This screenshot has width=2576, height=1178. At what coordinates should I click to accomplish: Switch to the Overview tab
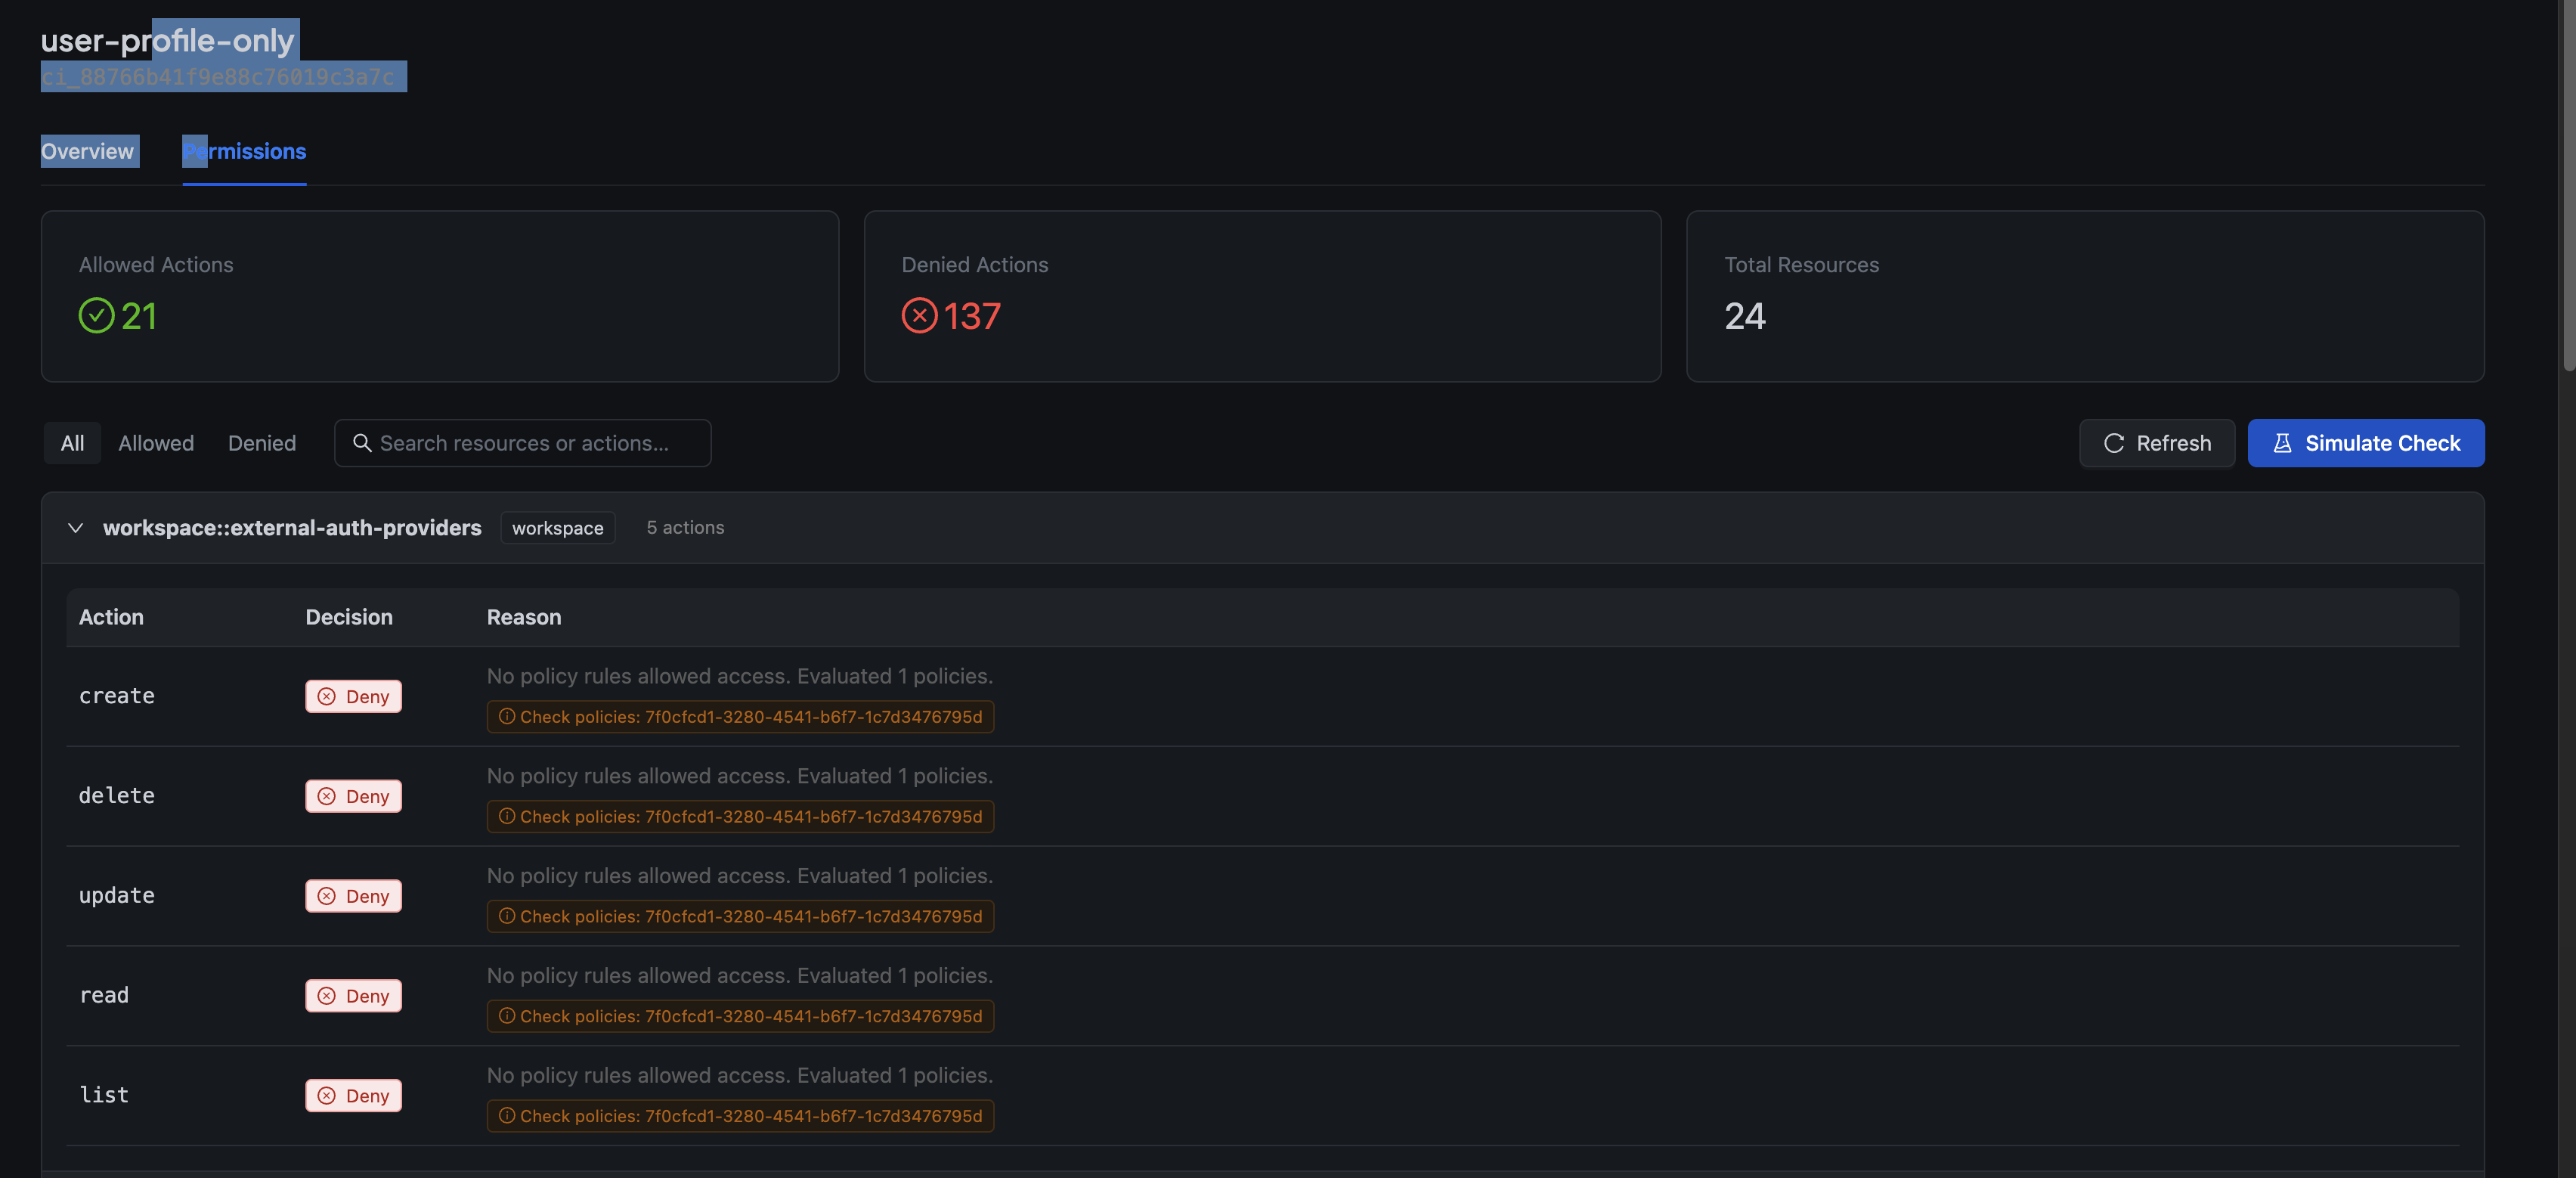pyautogui.click(x=88, y=151)
